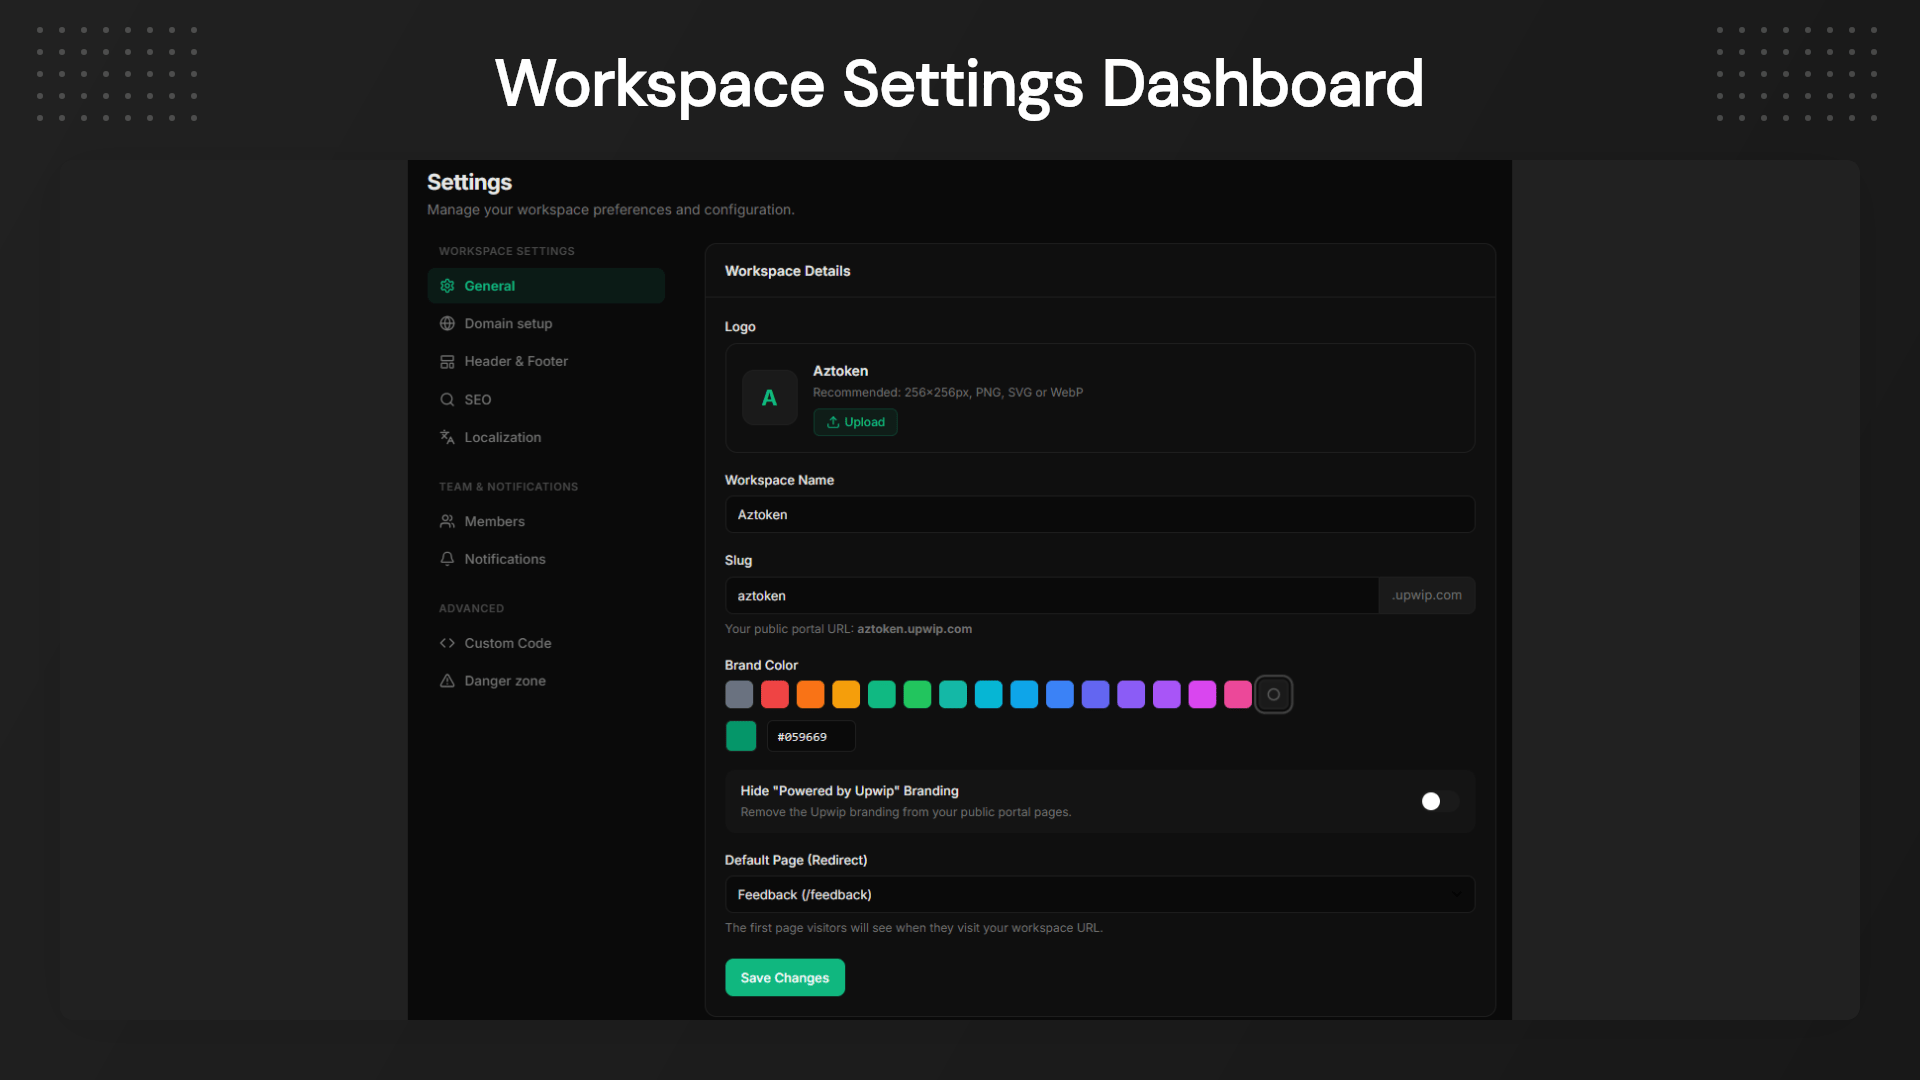Open the Danger zone section

click(x=546, y=681)
